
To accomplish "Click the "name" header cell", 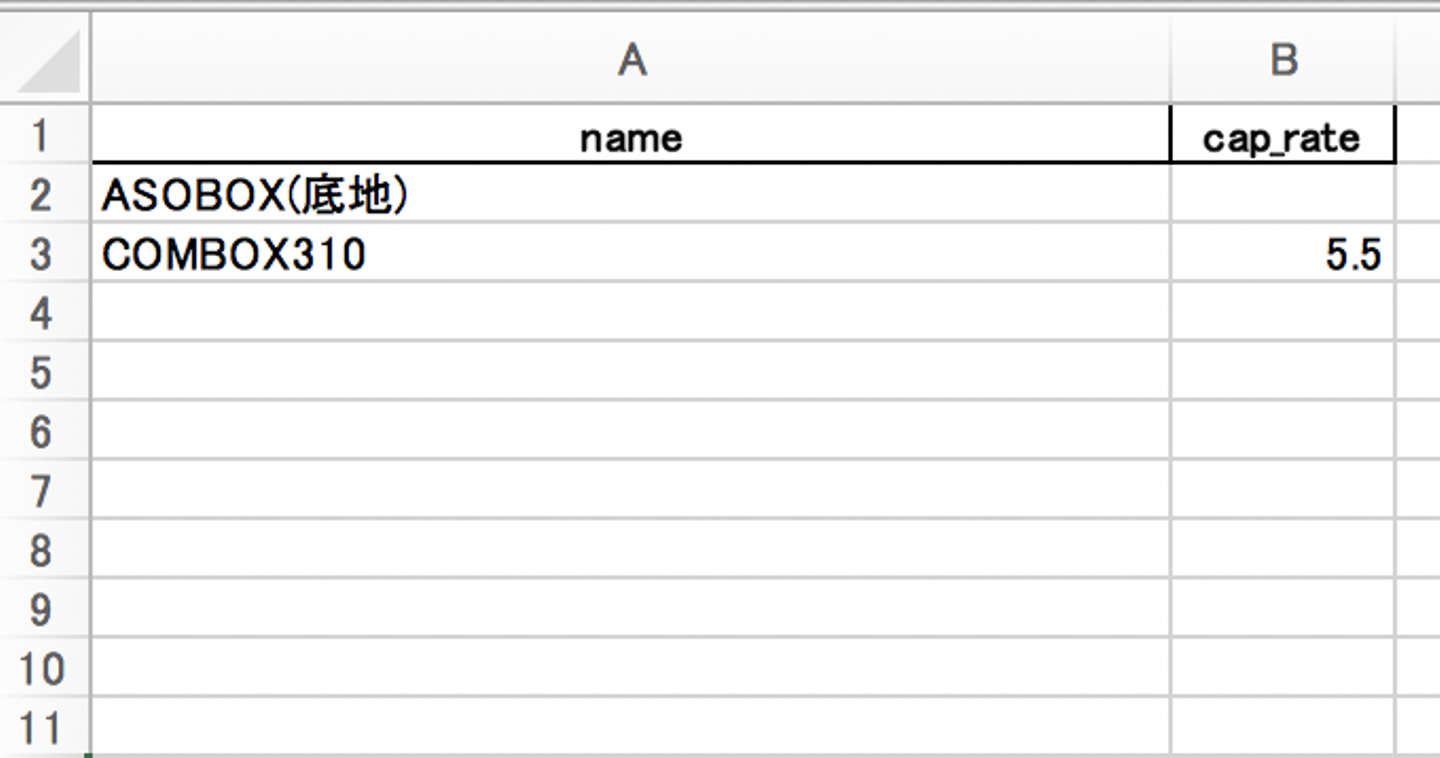I will tap(630, 137).
